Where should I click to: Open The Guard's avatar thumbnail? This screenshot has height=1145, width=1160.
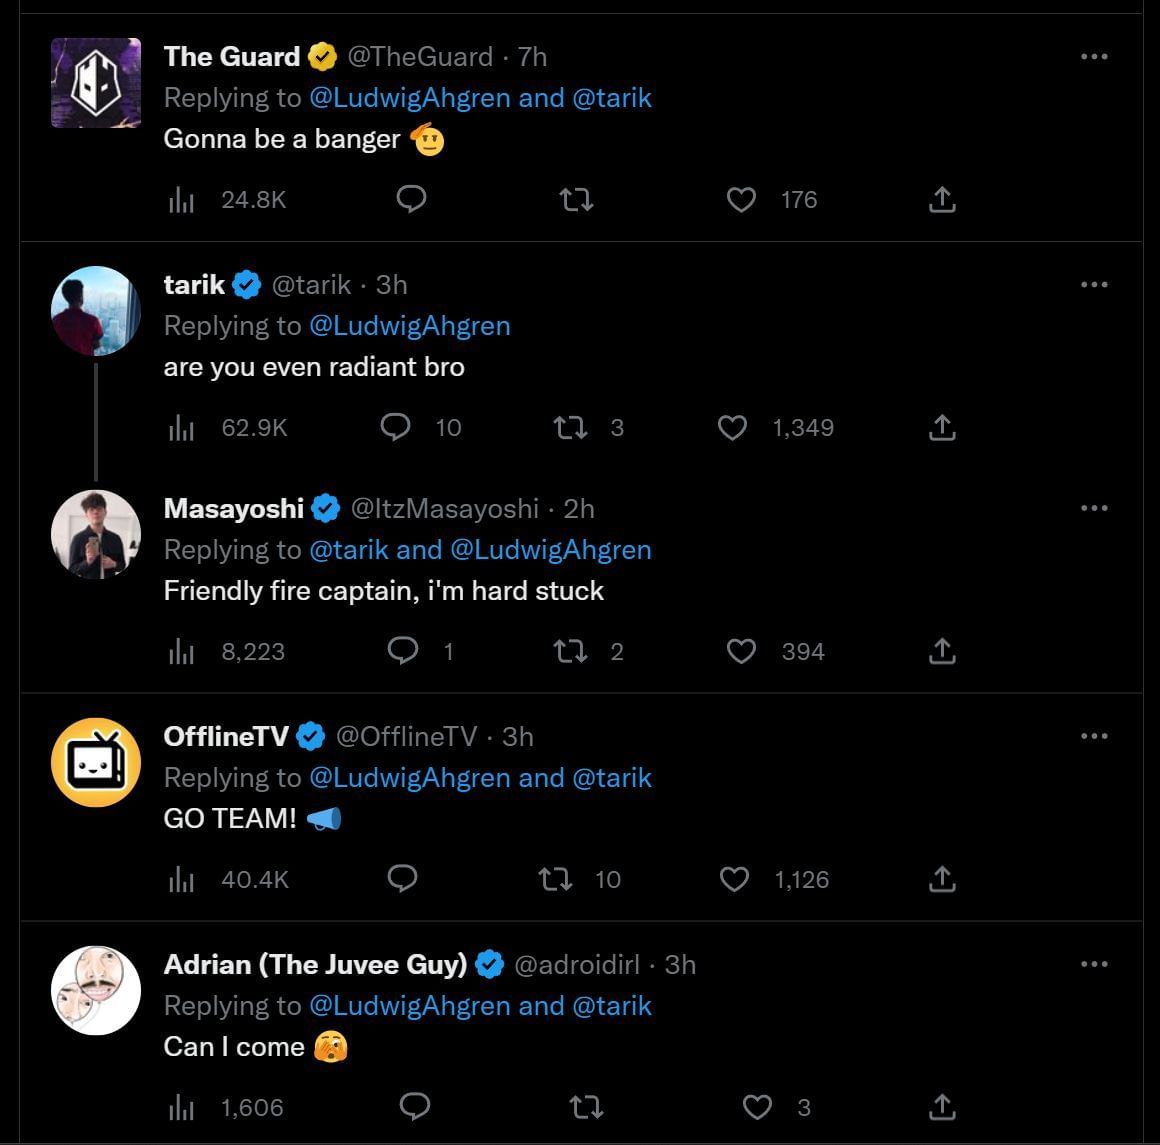[x=96, y=83]
